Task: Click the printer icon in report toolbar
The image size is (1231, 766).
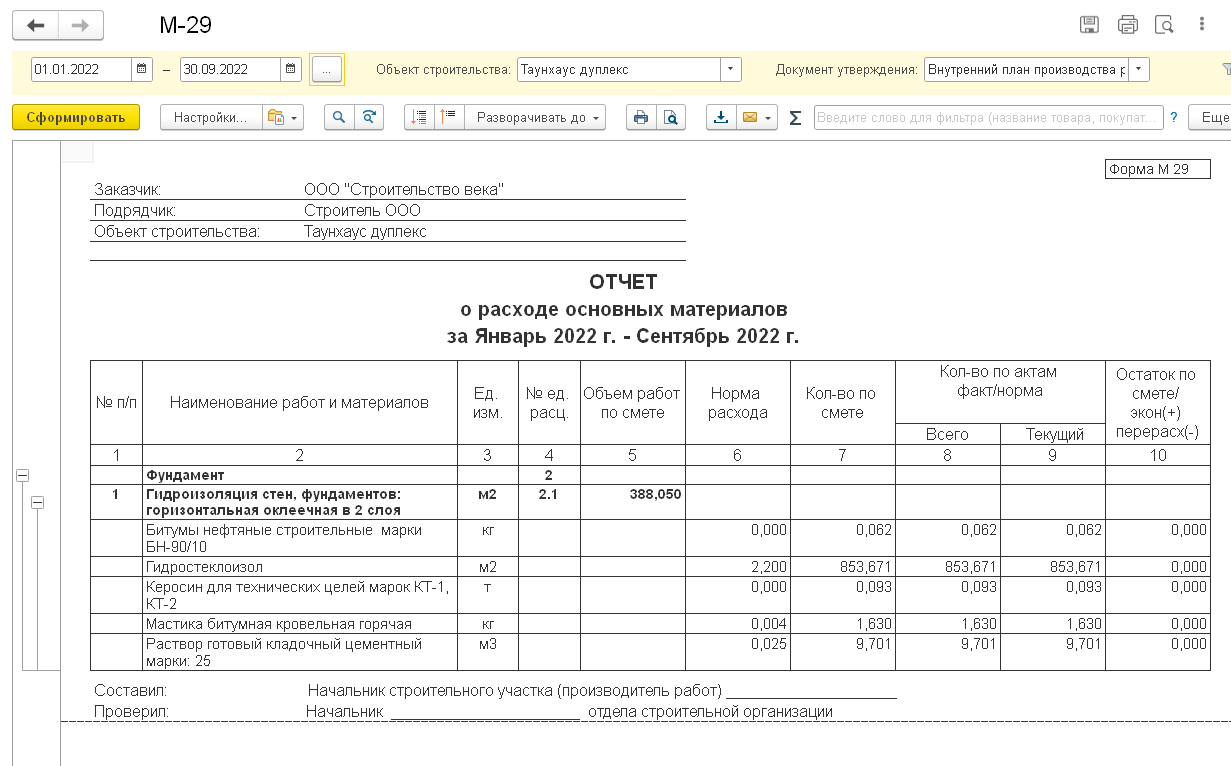Action: [x=641, y=118]
